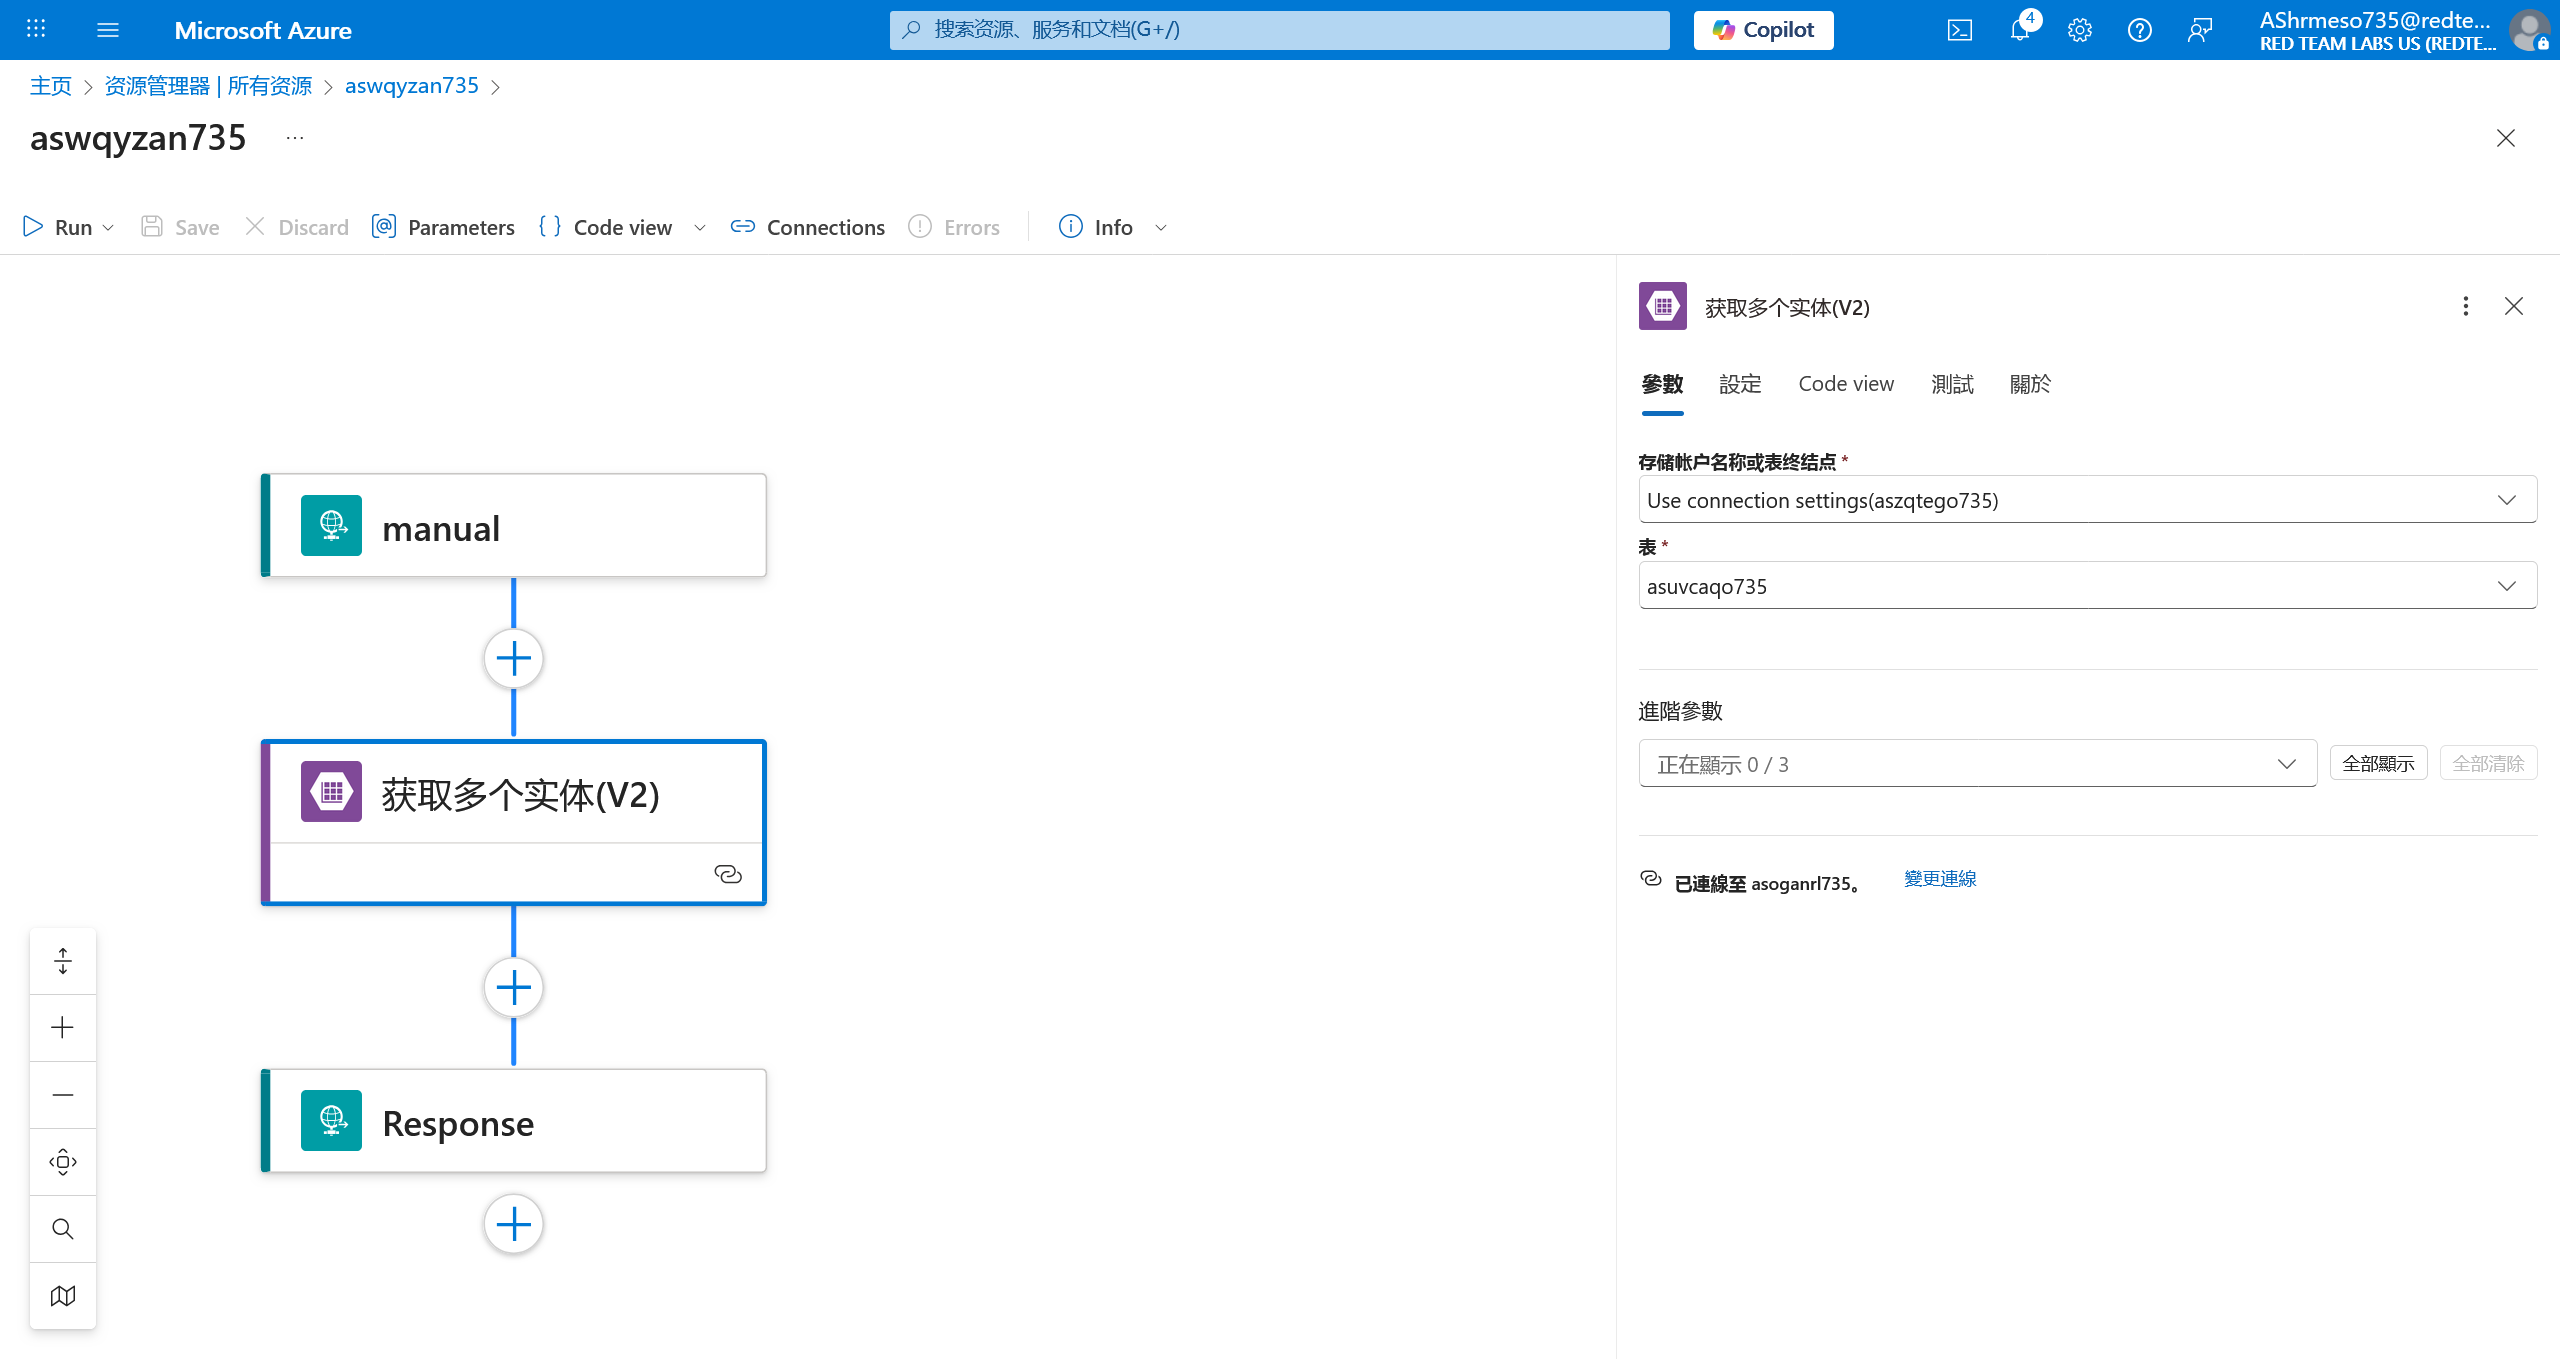Click the connection link icon on the action card
The height and width of the screenshot is (1359, 2560).
click(x=728, y=875)
